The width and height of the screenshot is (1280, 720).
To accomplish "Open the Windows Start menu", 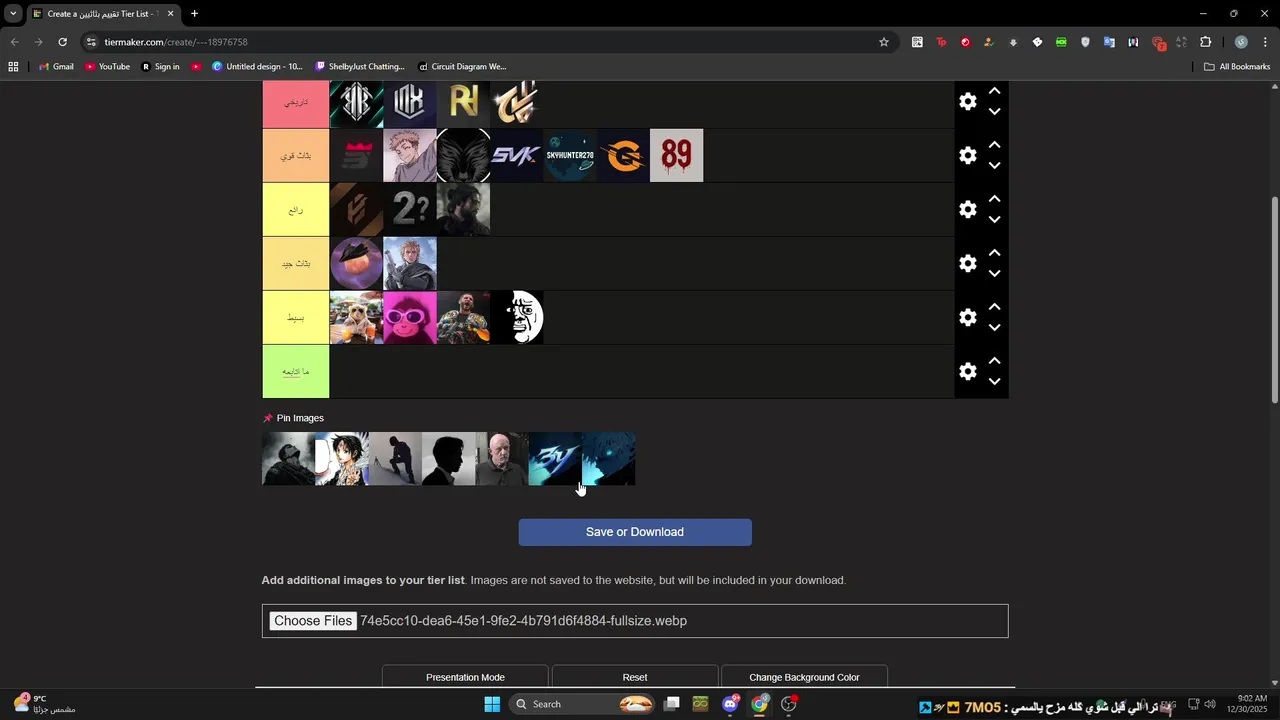I will 492,704.
